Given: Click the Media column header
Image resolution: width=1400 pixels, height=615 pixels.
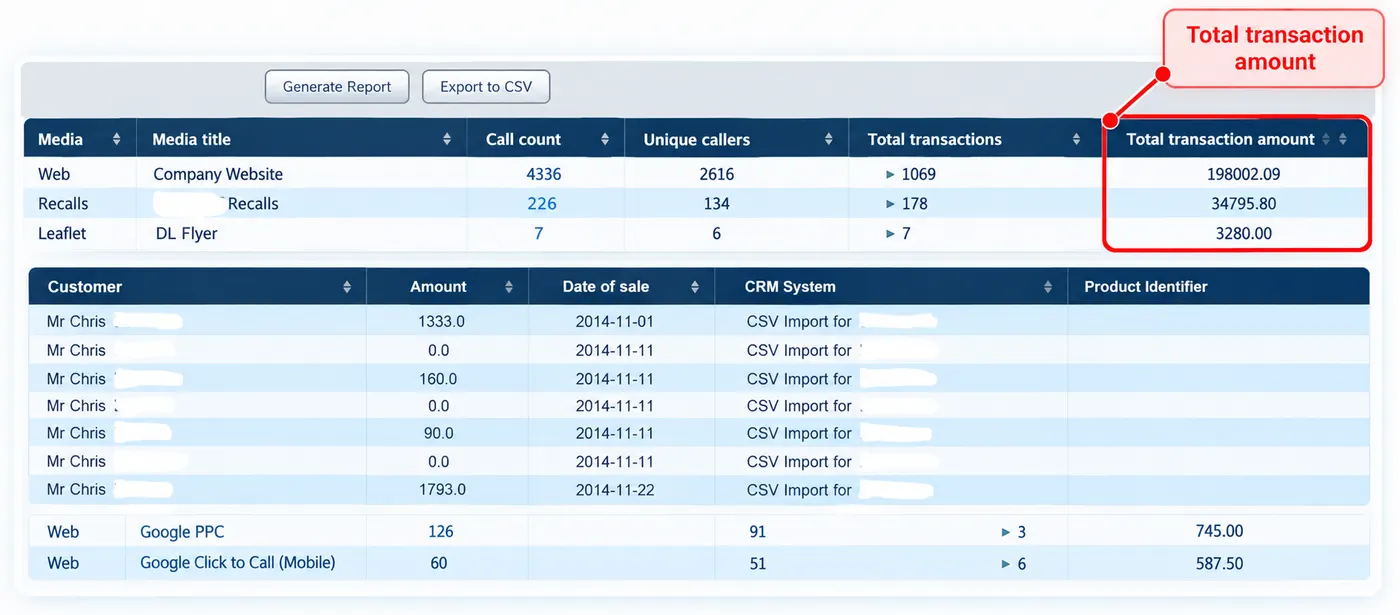Looking at the screenshot, I should pos(80,139).
